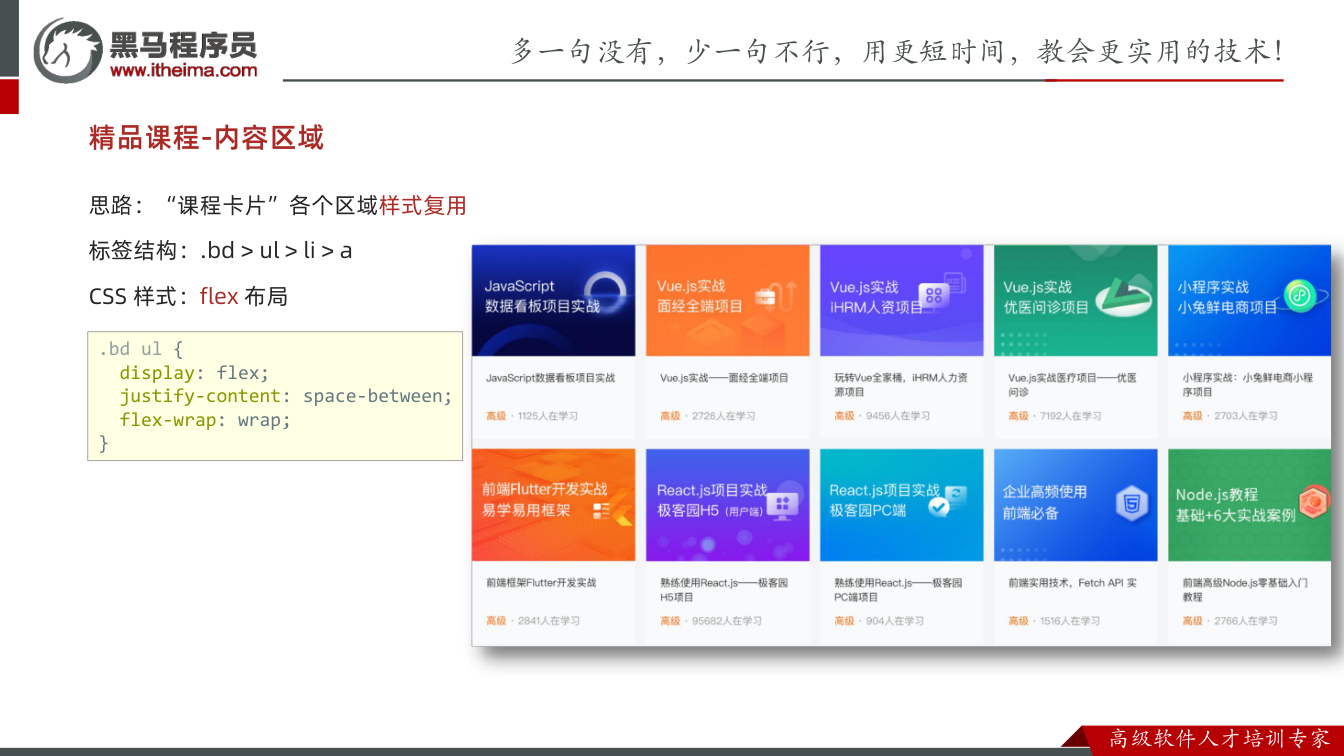This screenshot has width=1344, height=756.
Task: Click the text 904人在学习
Action: [x=895, y=621]
